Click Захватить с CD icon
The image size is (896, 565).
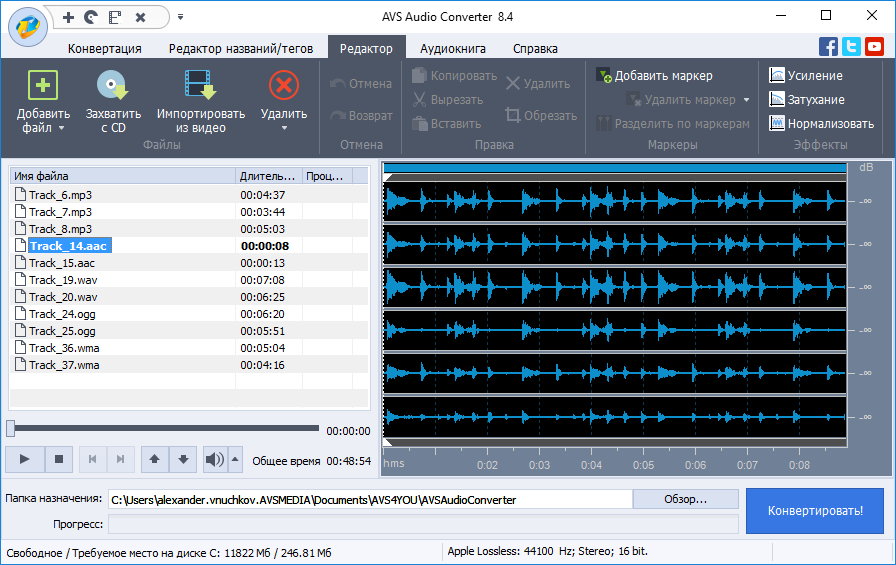coord(113,86)
